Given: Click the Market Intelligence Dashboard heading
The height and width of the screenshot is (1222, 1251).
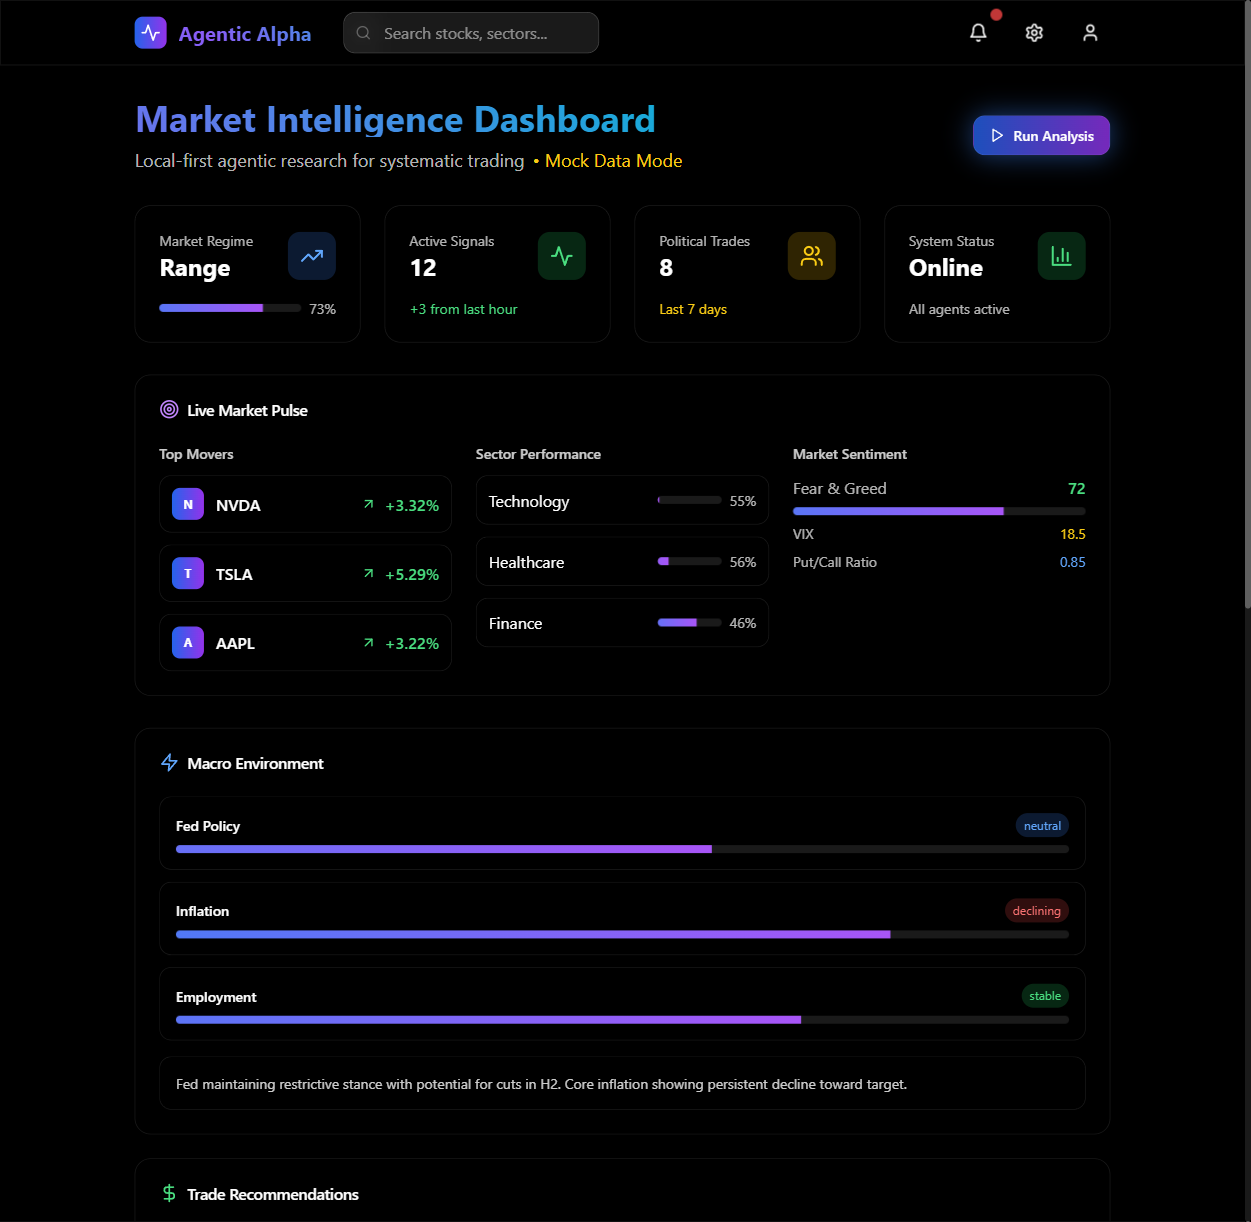Looking at the screenshot, I should pyautogui.click(x=396, y=120).
